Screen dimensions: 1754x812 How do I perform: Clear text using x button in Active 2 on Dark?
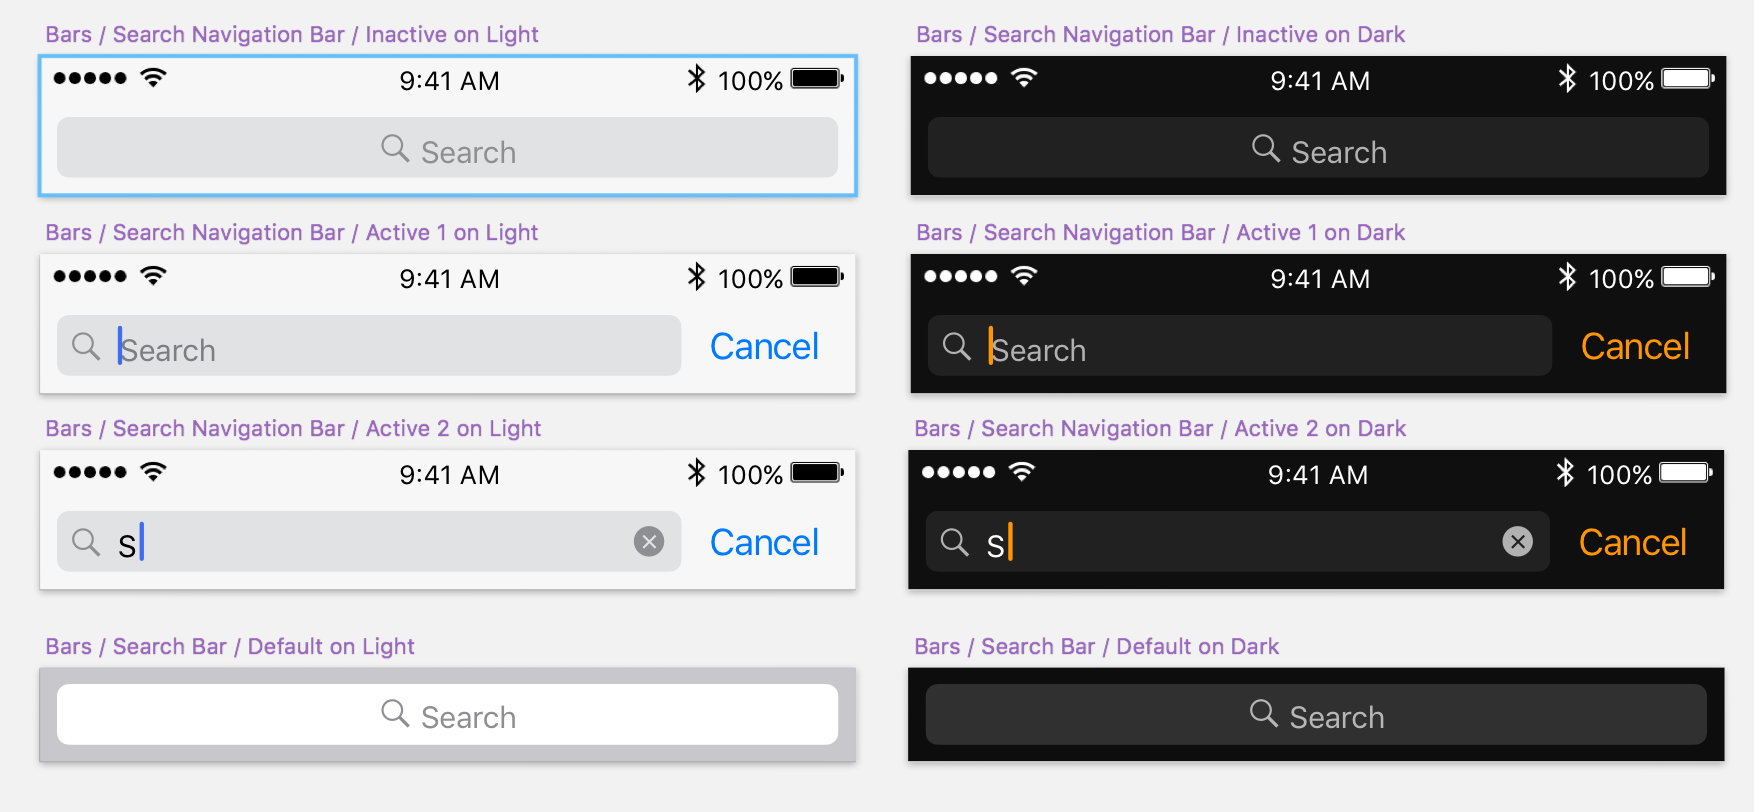coord(1518,541)
